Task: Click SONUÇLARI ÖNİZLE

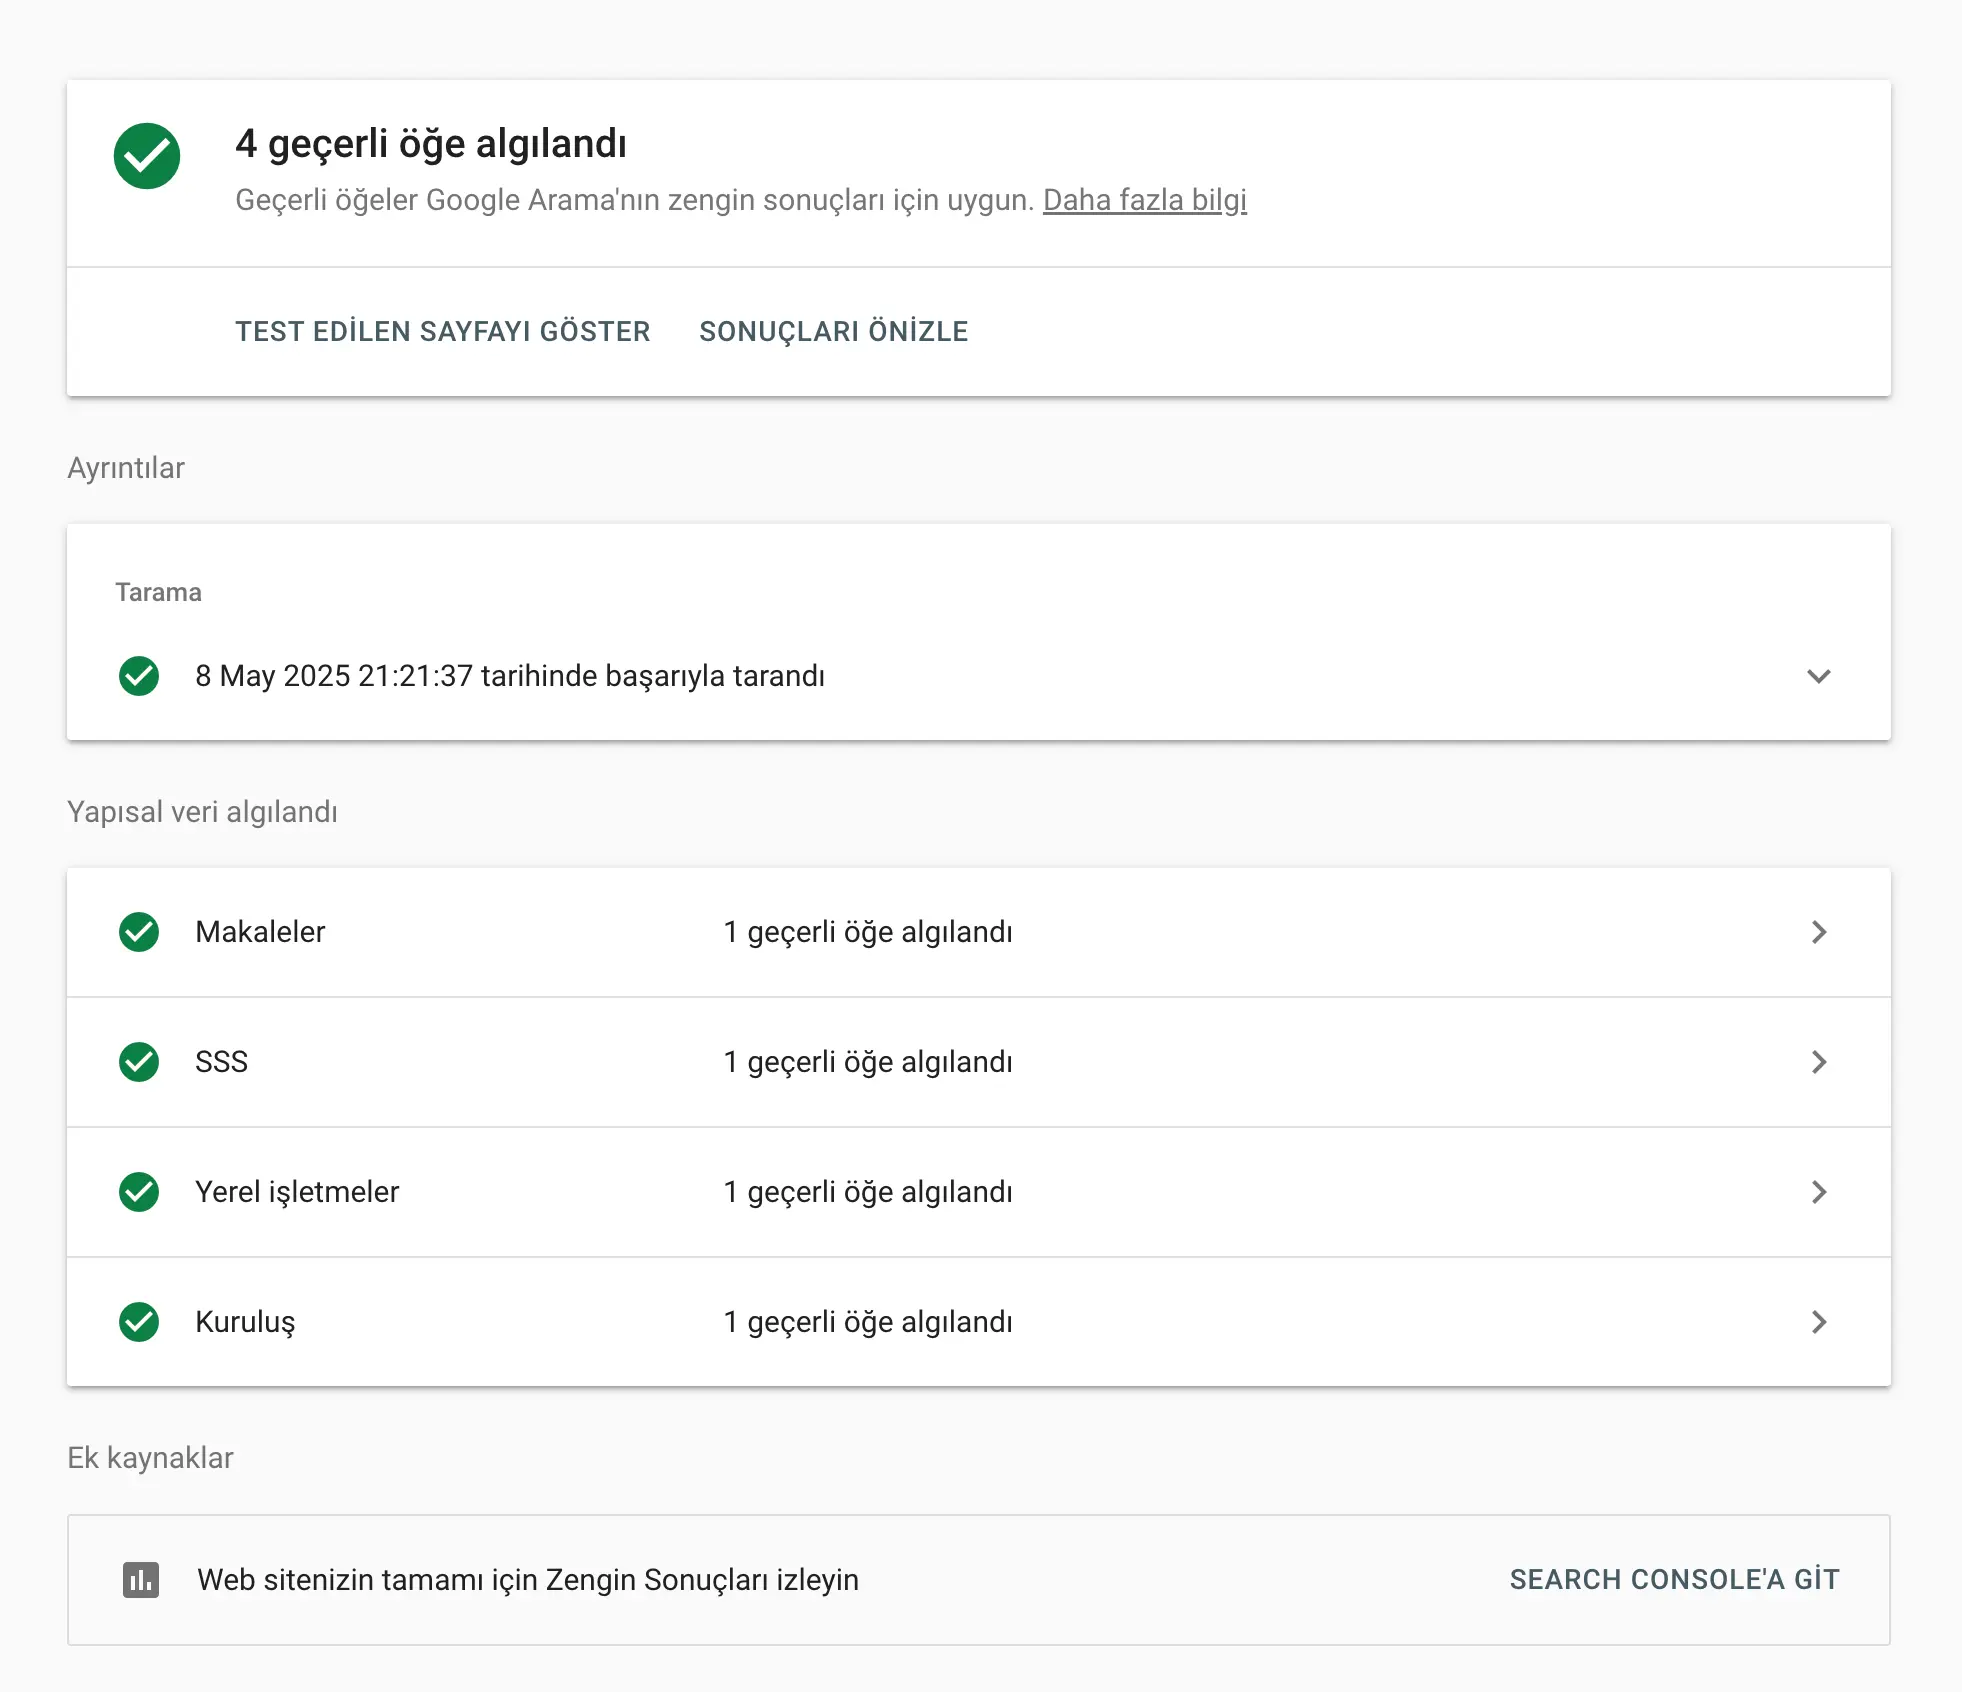Action: (833, 331)
